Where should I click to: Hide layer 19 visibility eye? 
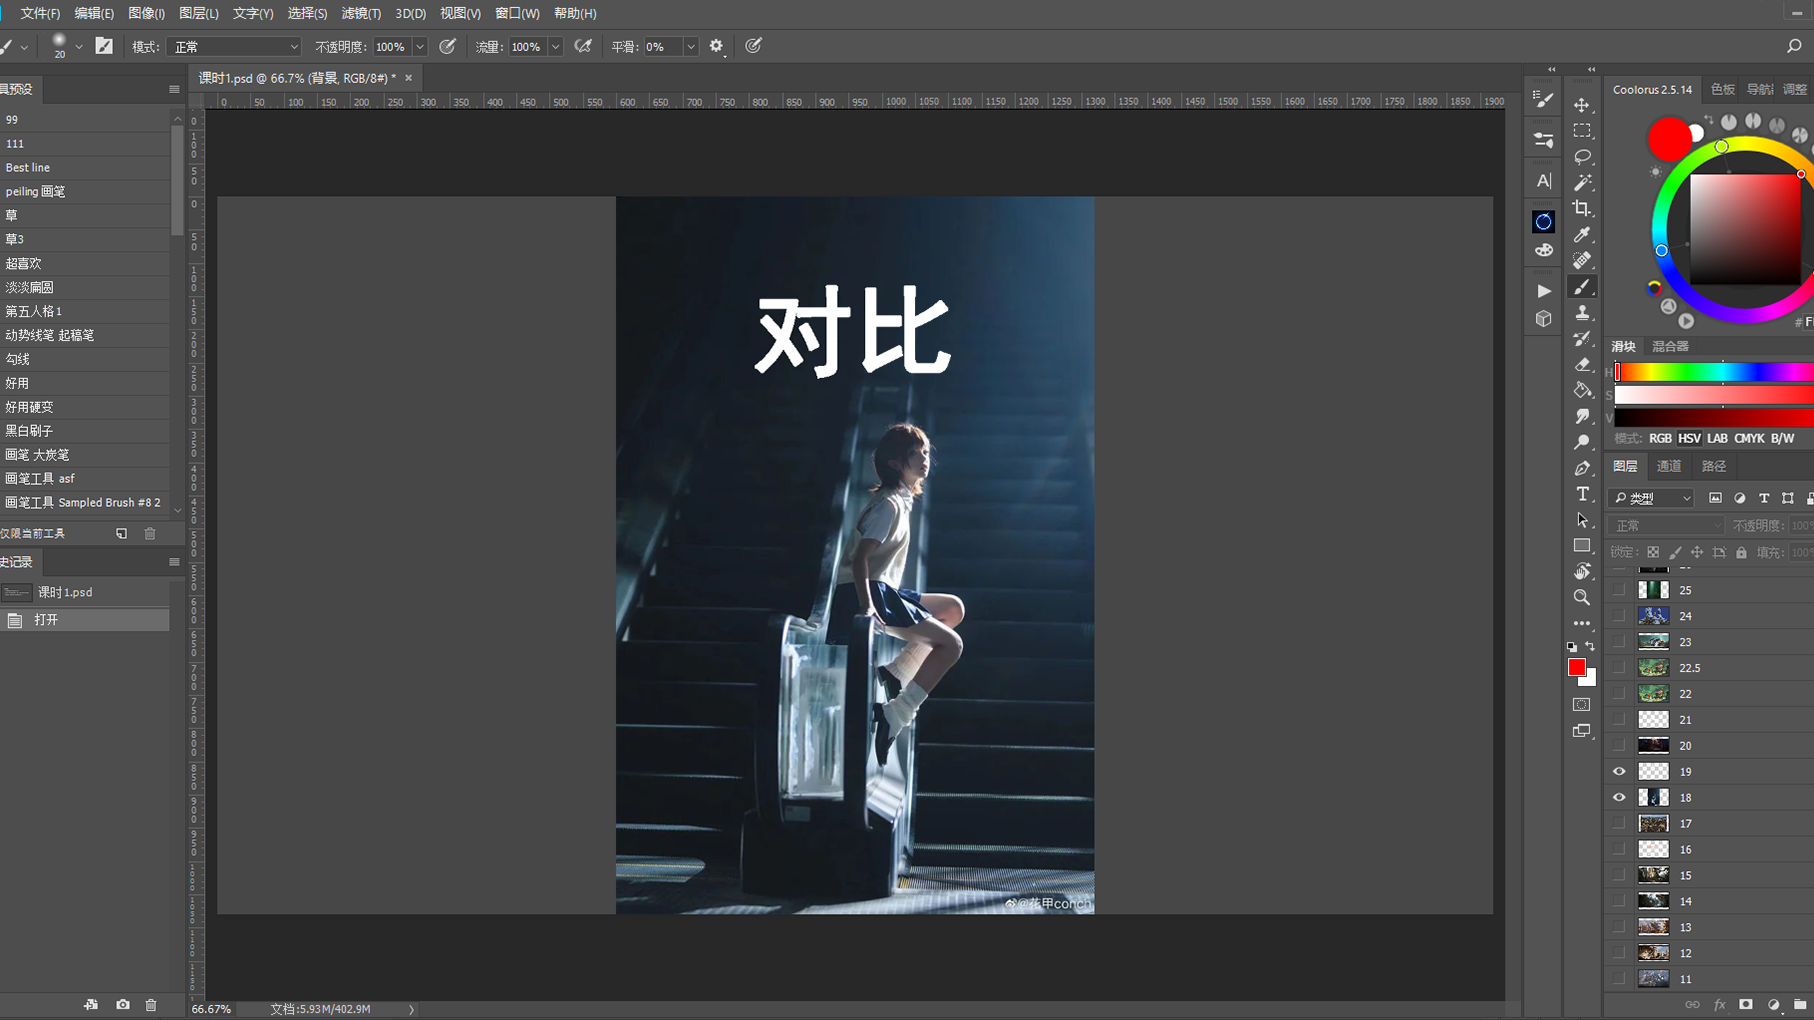coord(1619,771)
